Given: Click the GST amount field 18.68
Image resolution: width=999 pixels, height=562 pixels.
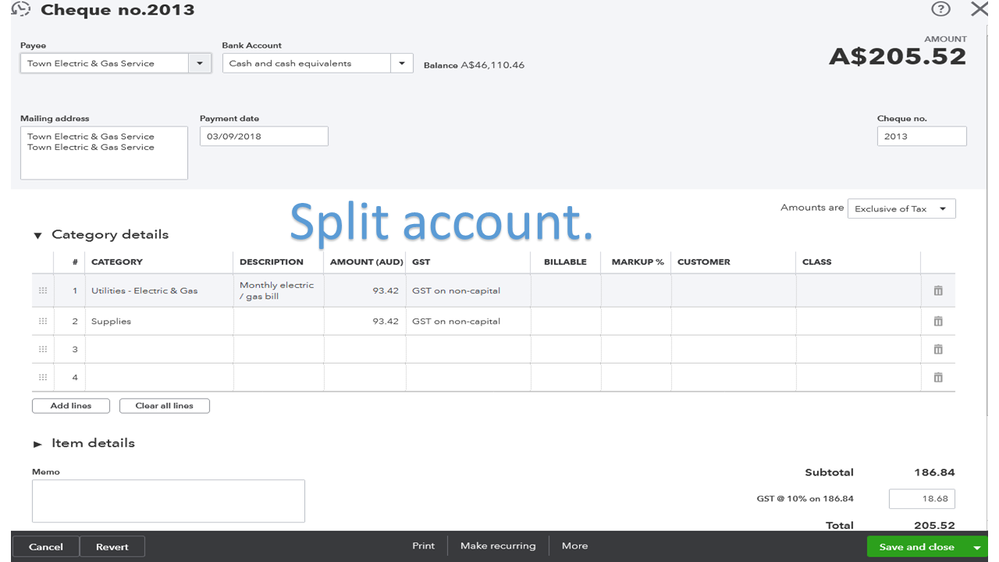Looking at the screenshot, I should 922,499.
